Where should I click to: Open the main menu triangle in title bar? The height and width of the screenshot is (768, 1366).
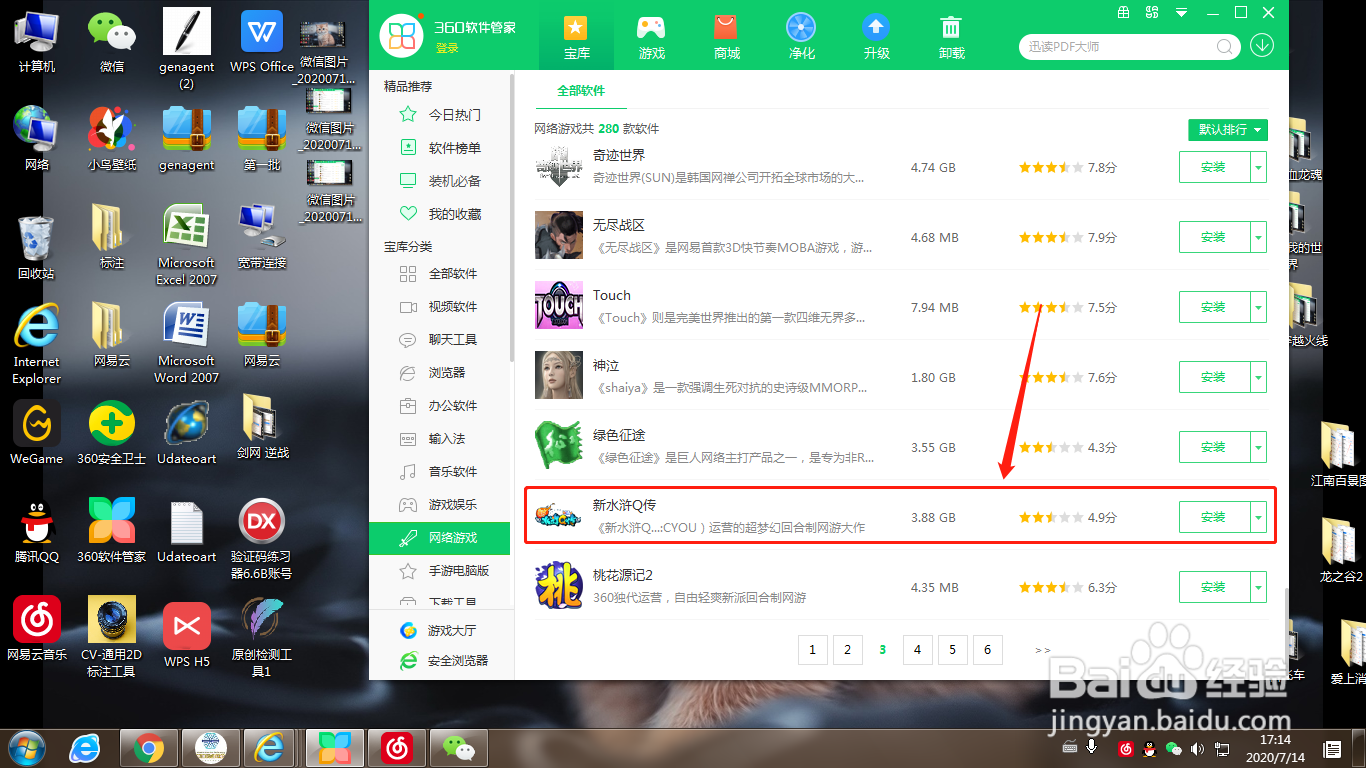click(x=1182, y=12)
